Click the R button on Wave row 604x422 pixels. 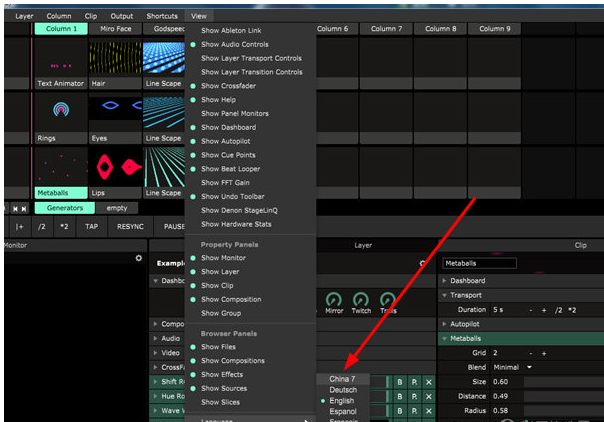[414, 411]
